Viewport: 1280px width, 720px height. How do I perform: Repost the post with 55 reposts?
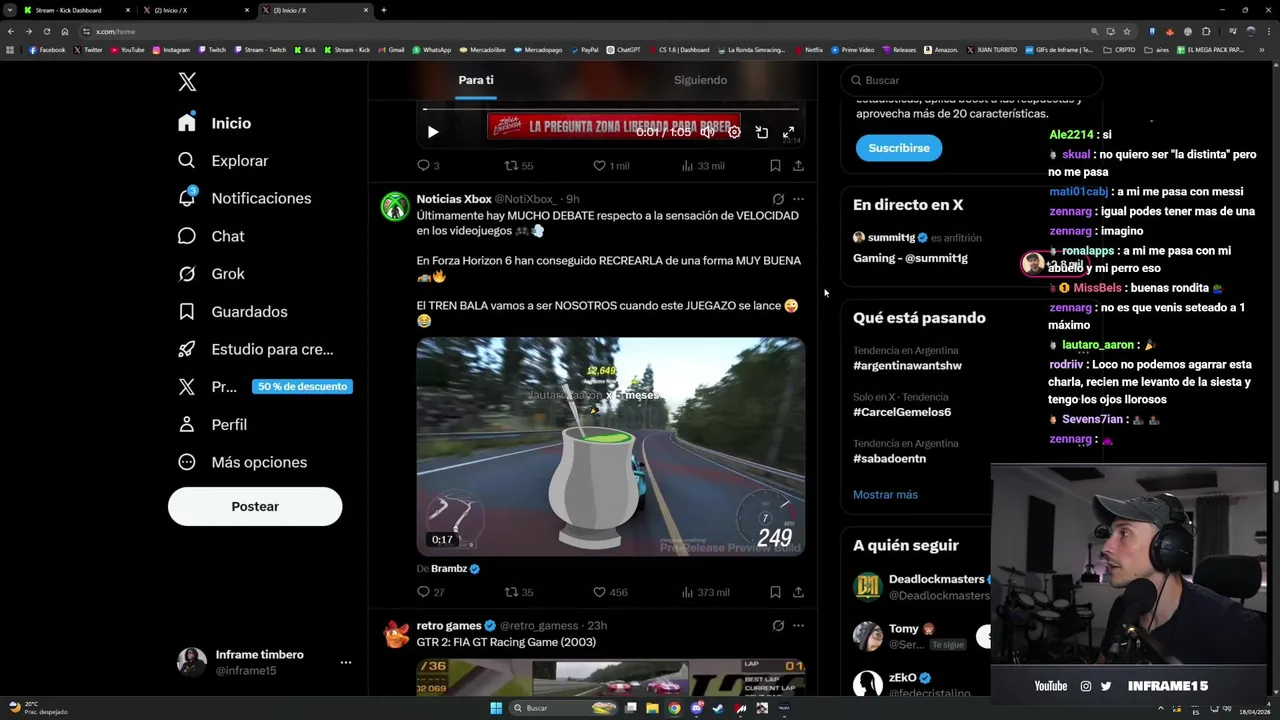tap(518, 166)
